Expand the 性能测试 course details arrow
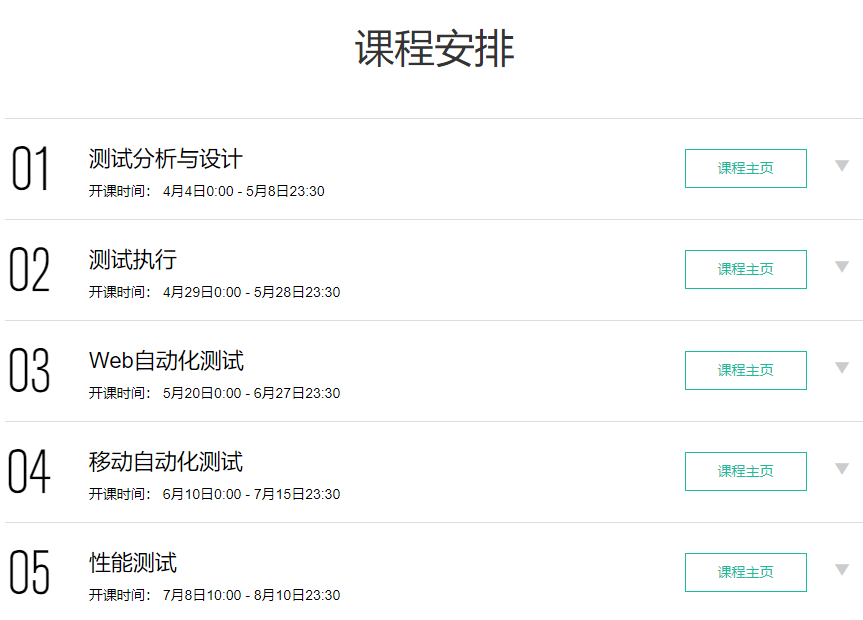The image size is (863, 620). [842, 570]
